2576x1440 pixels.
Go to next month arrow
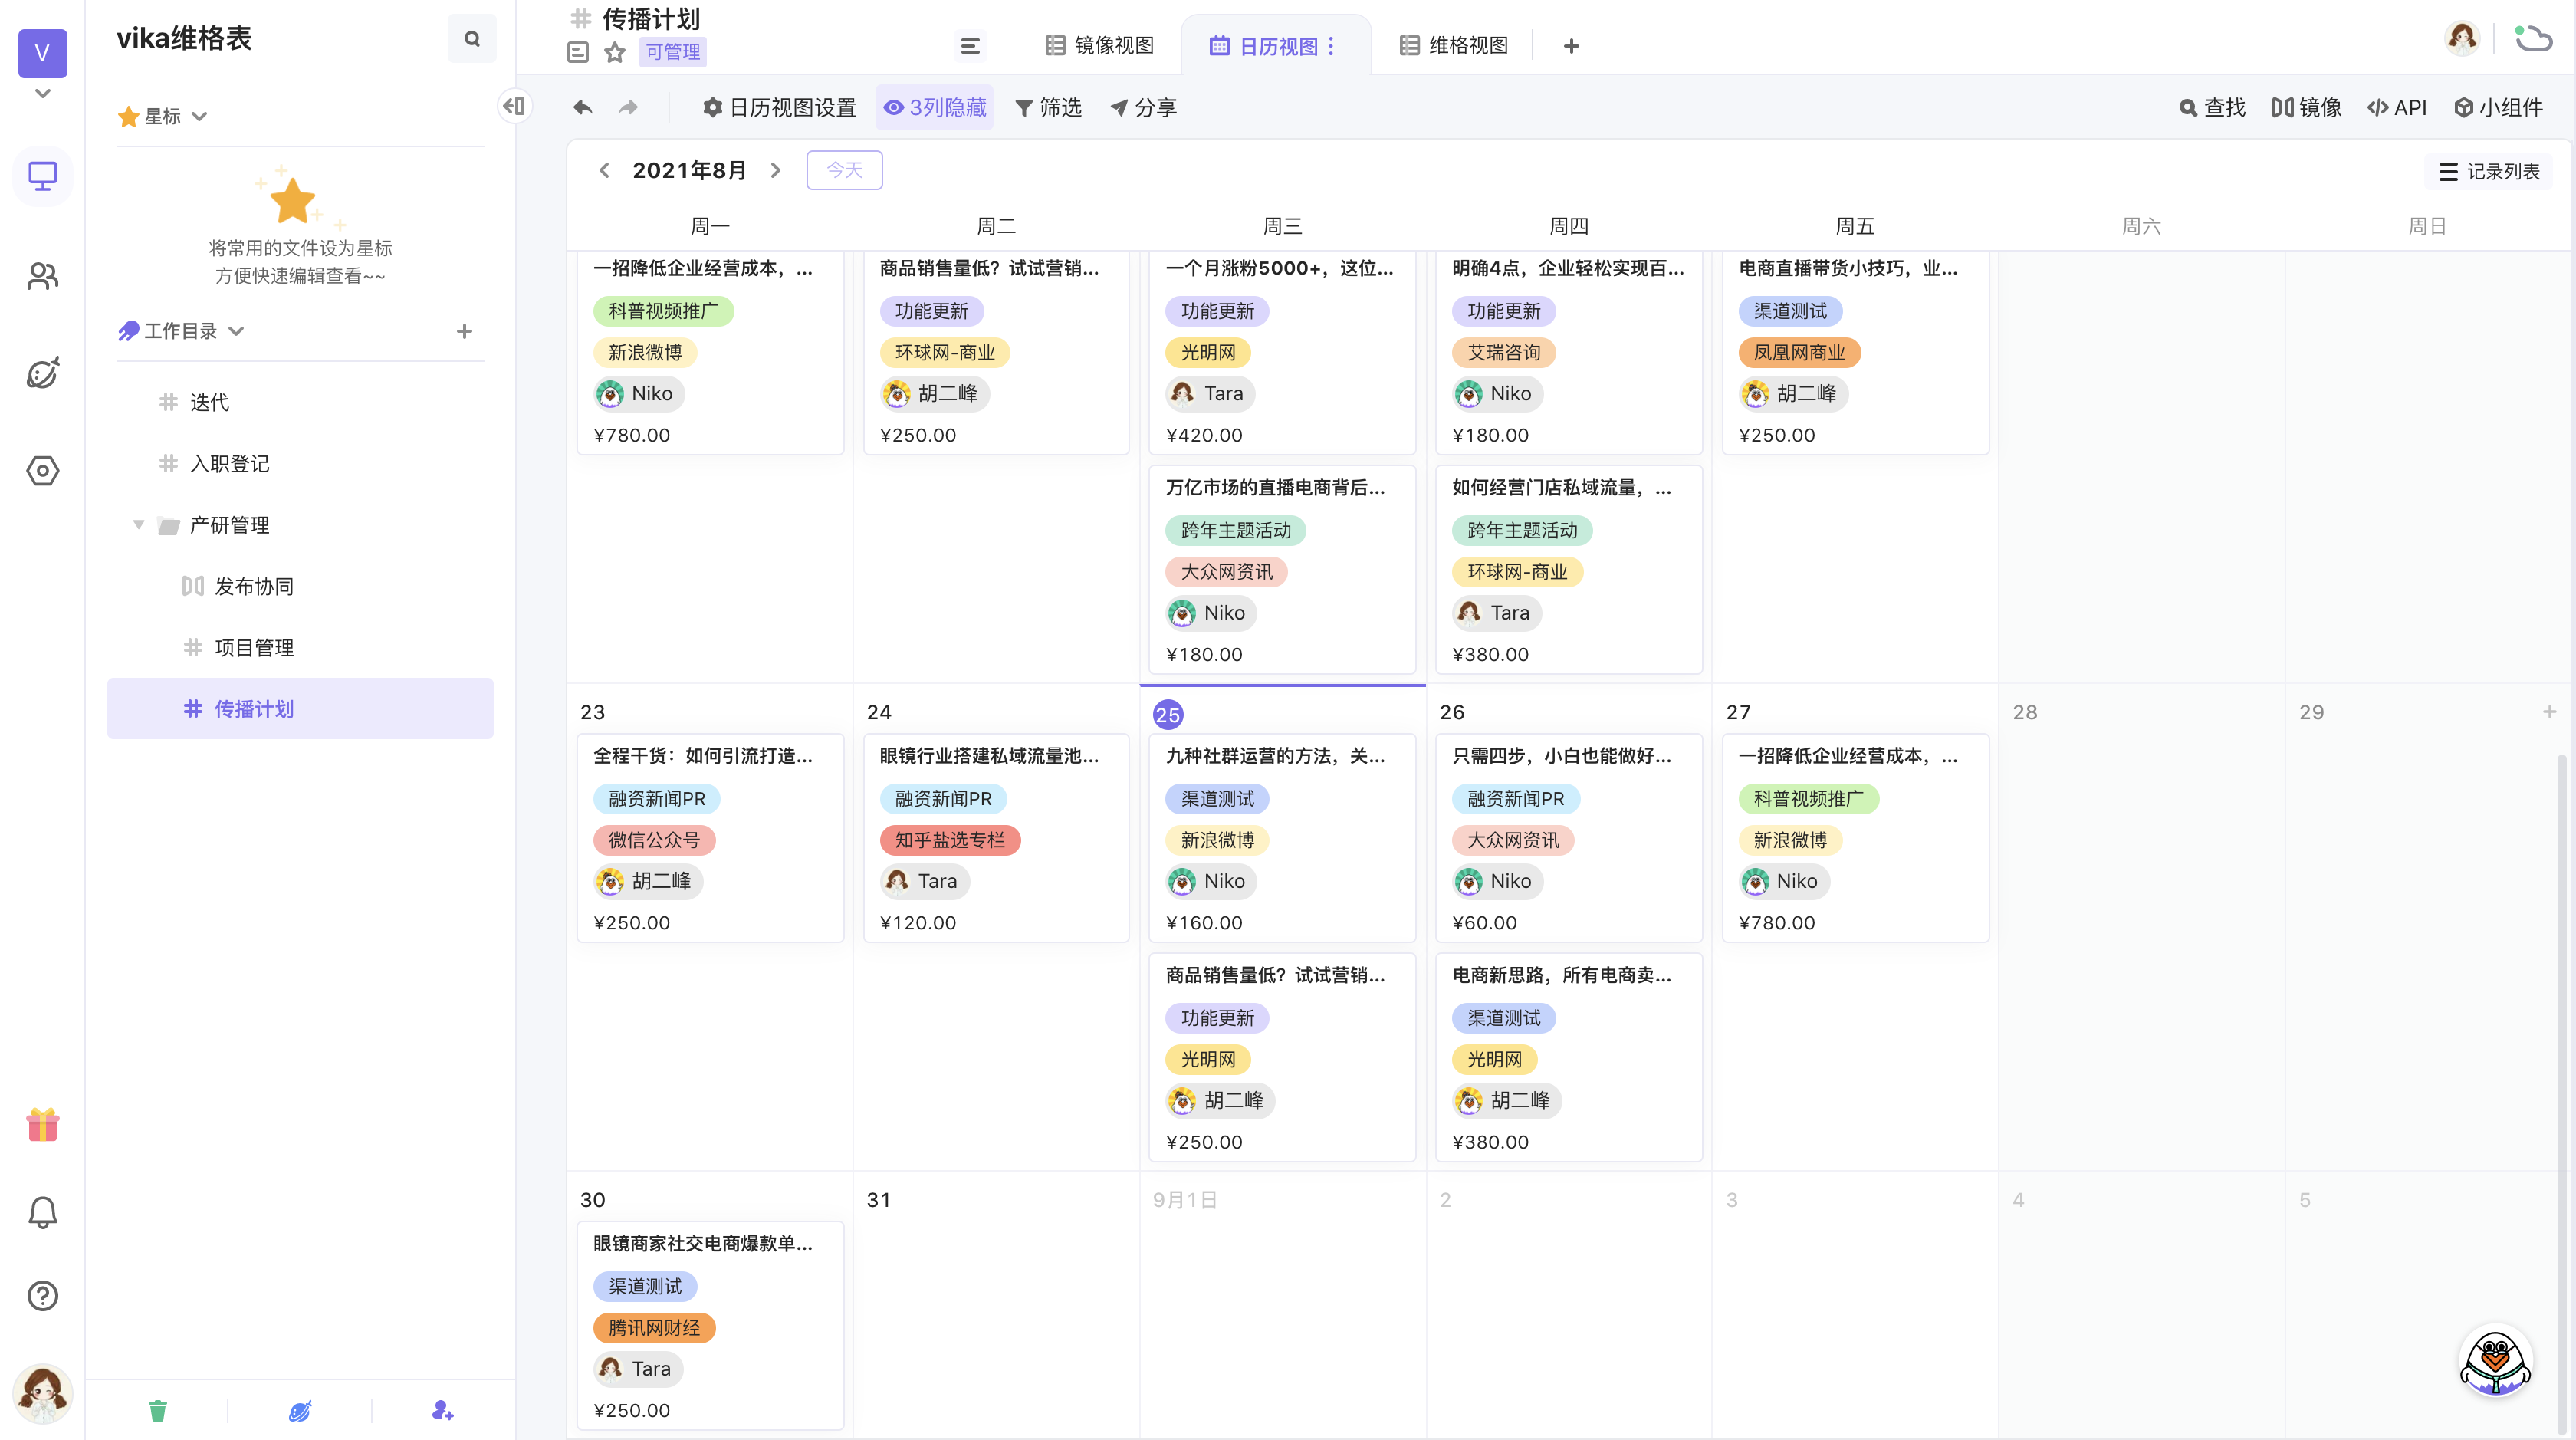[x=775, y=170]
